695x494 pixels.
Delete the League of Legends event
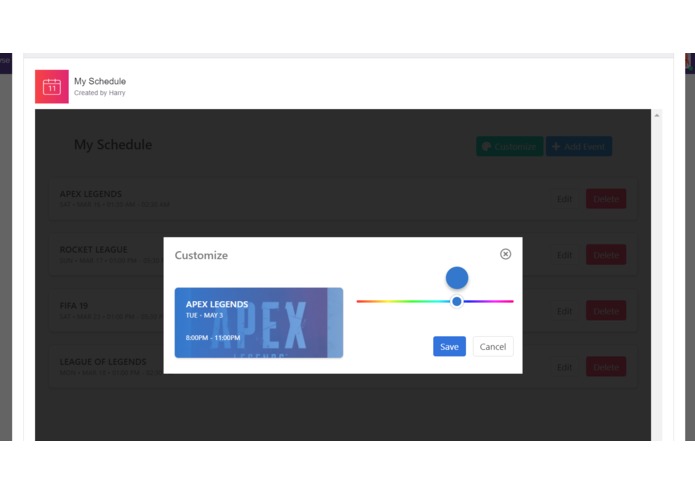click(x=606, y=367)
